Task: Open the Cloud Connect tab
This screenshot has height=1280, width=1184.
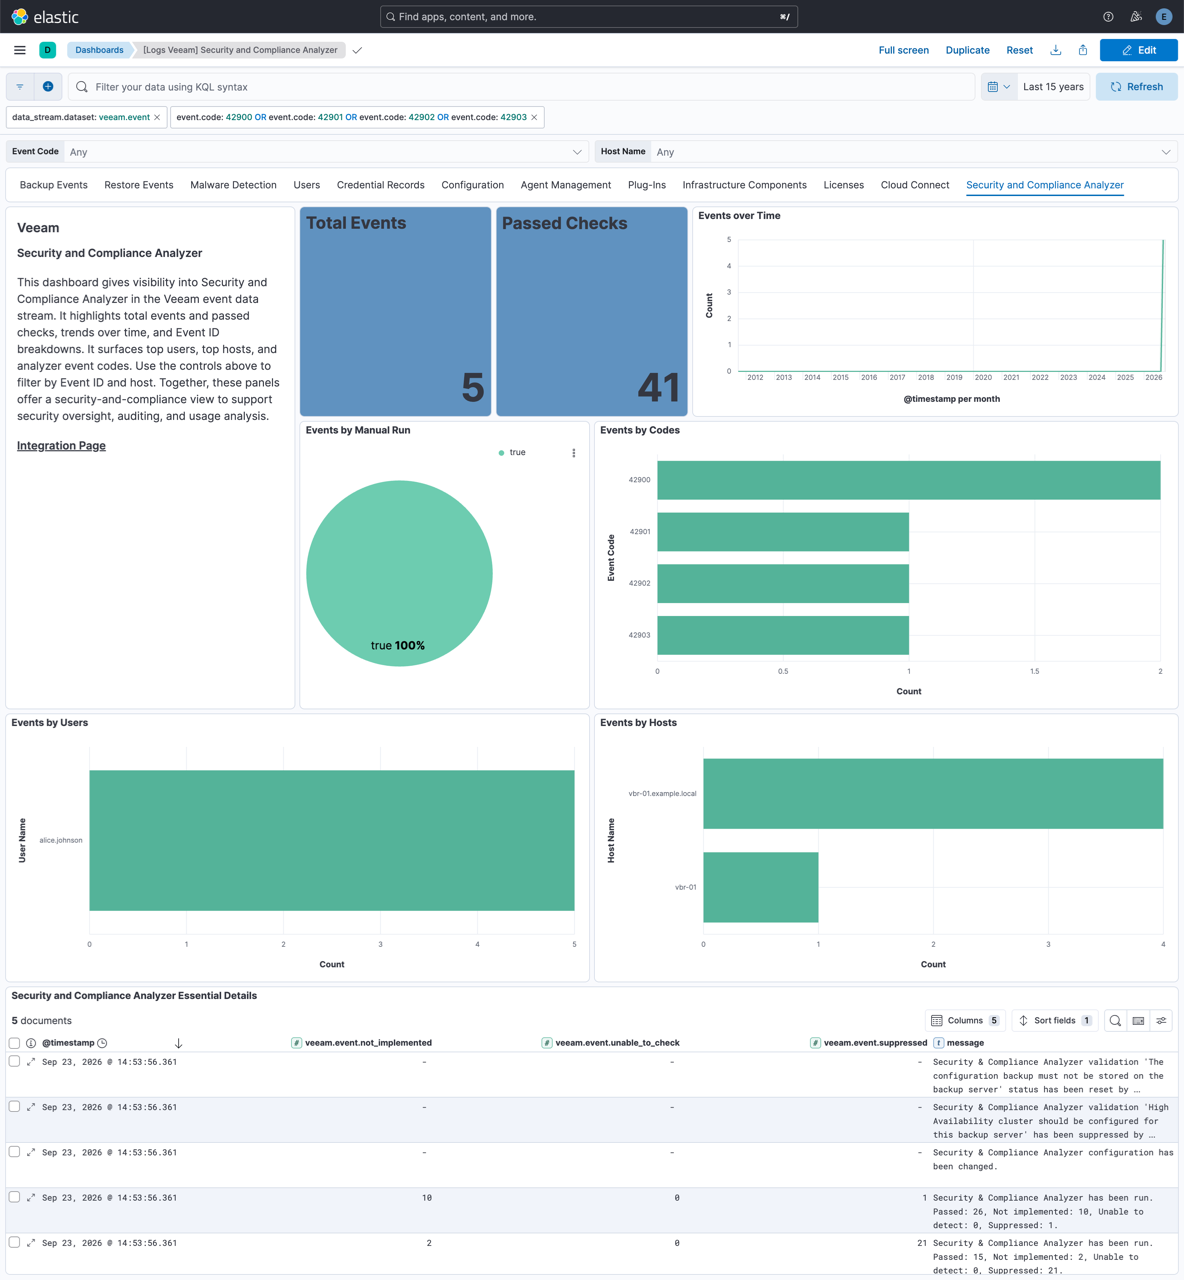Action: (x=915, y=185)
